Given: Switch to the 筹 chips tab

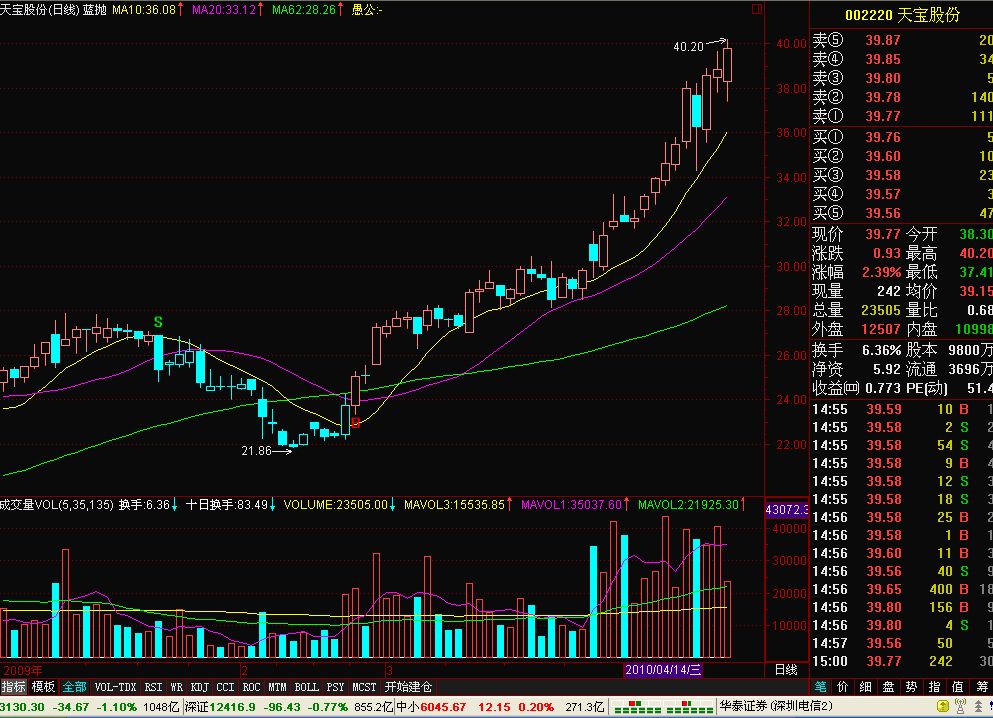Looking at the screenshot, I should point(982,687).
